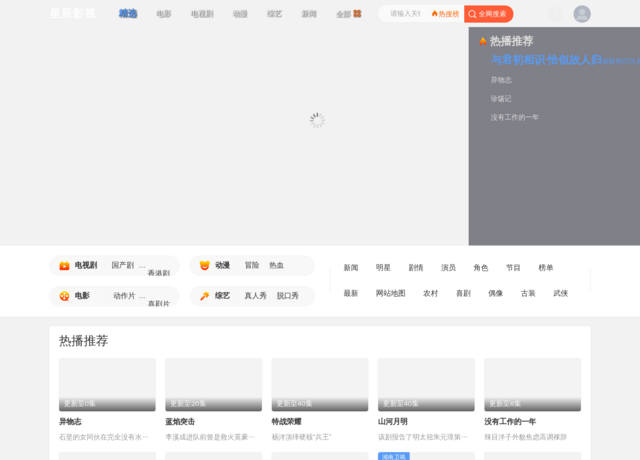
Task: Open the 蓝焰突击 poster thumbnail
Action: [x=213, y=384]
